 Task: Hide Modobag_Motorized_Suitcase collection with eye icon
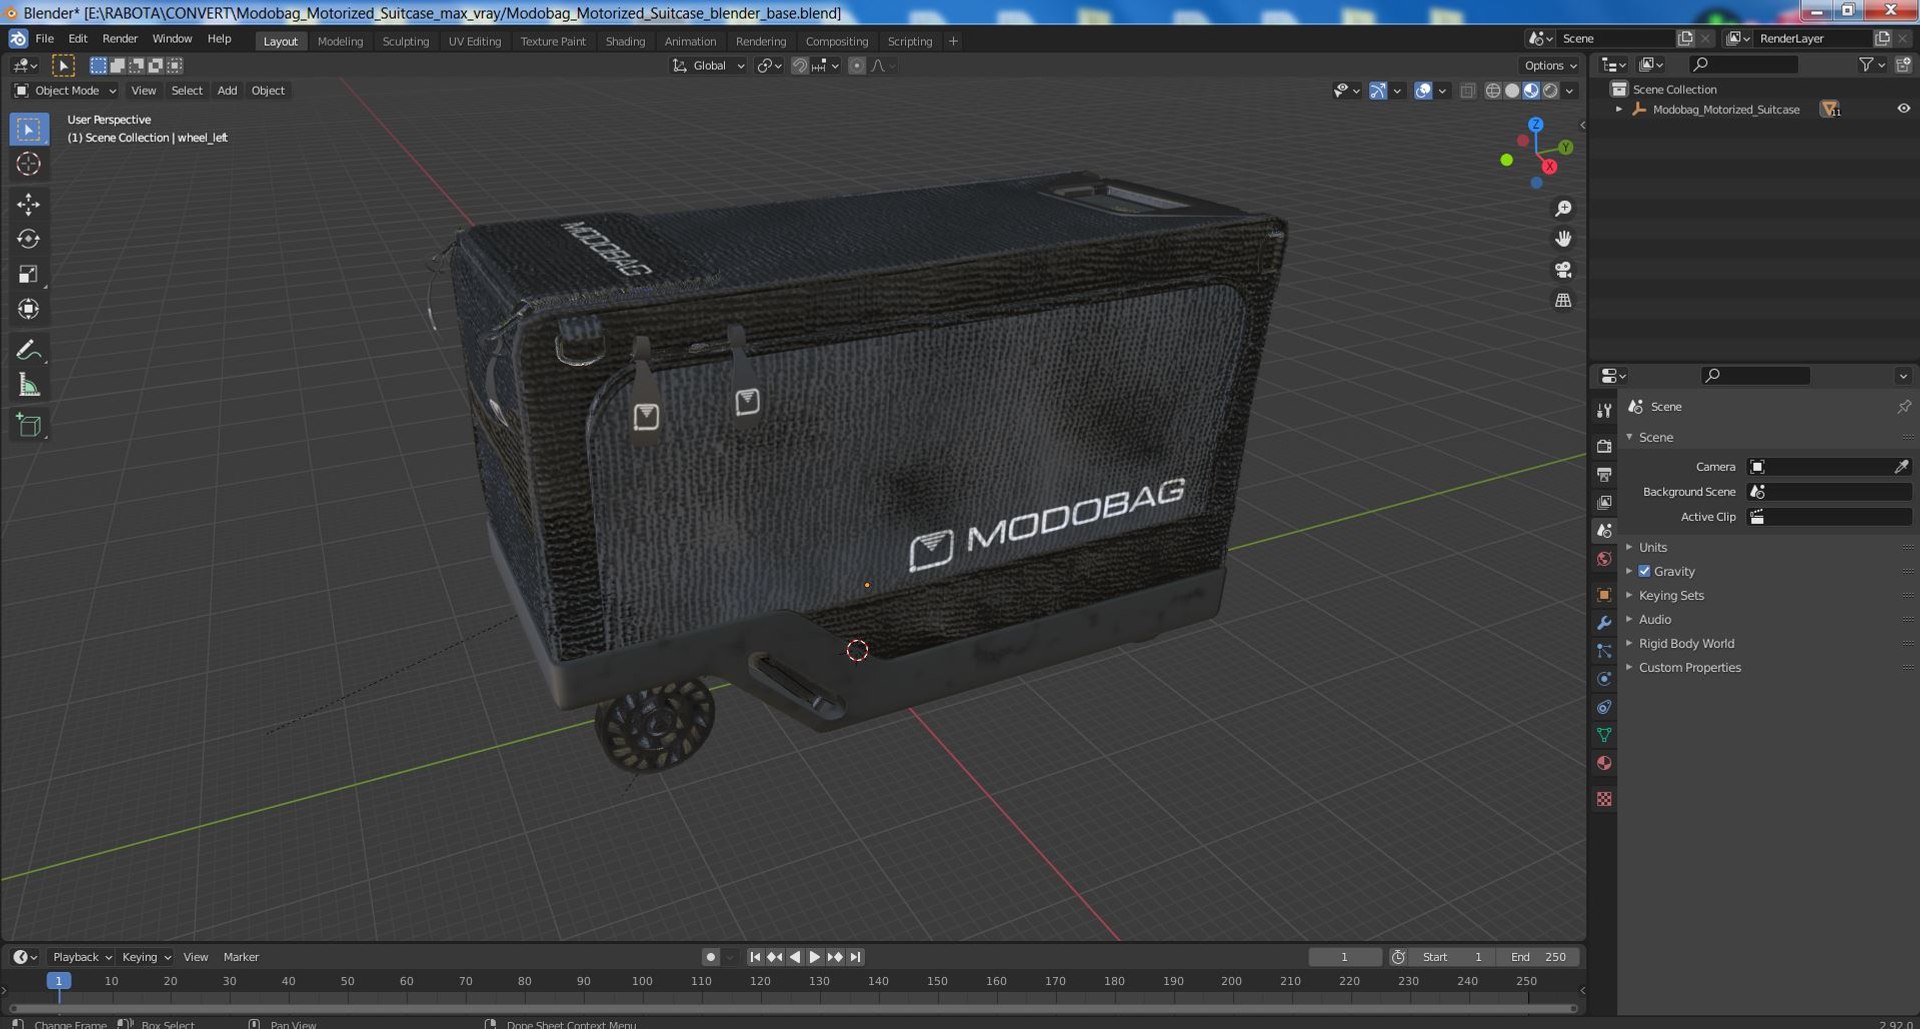point(1903,109)
